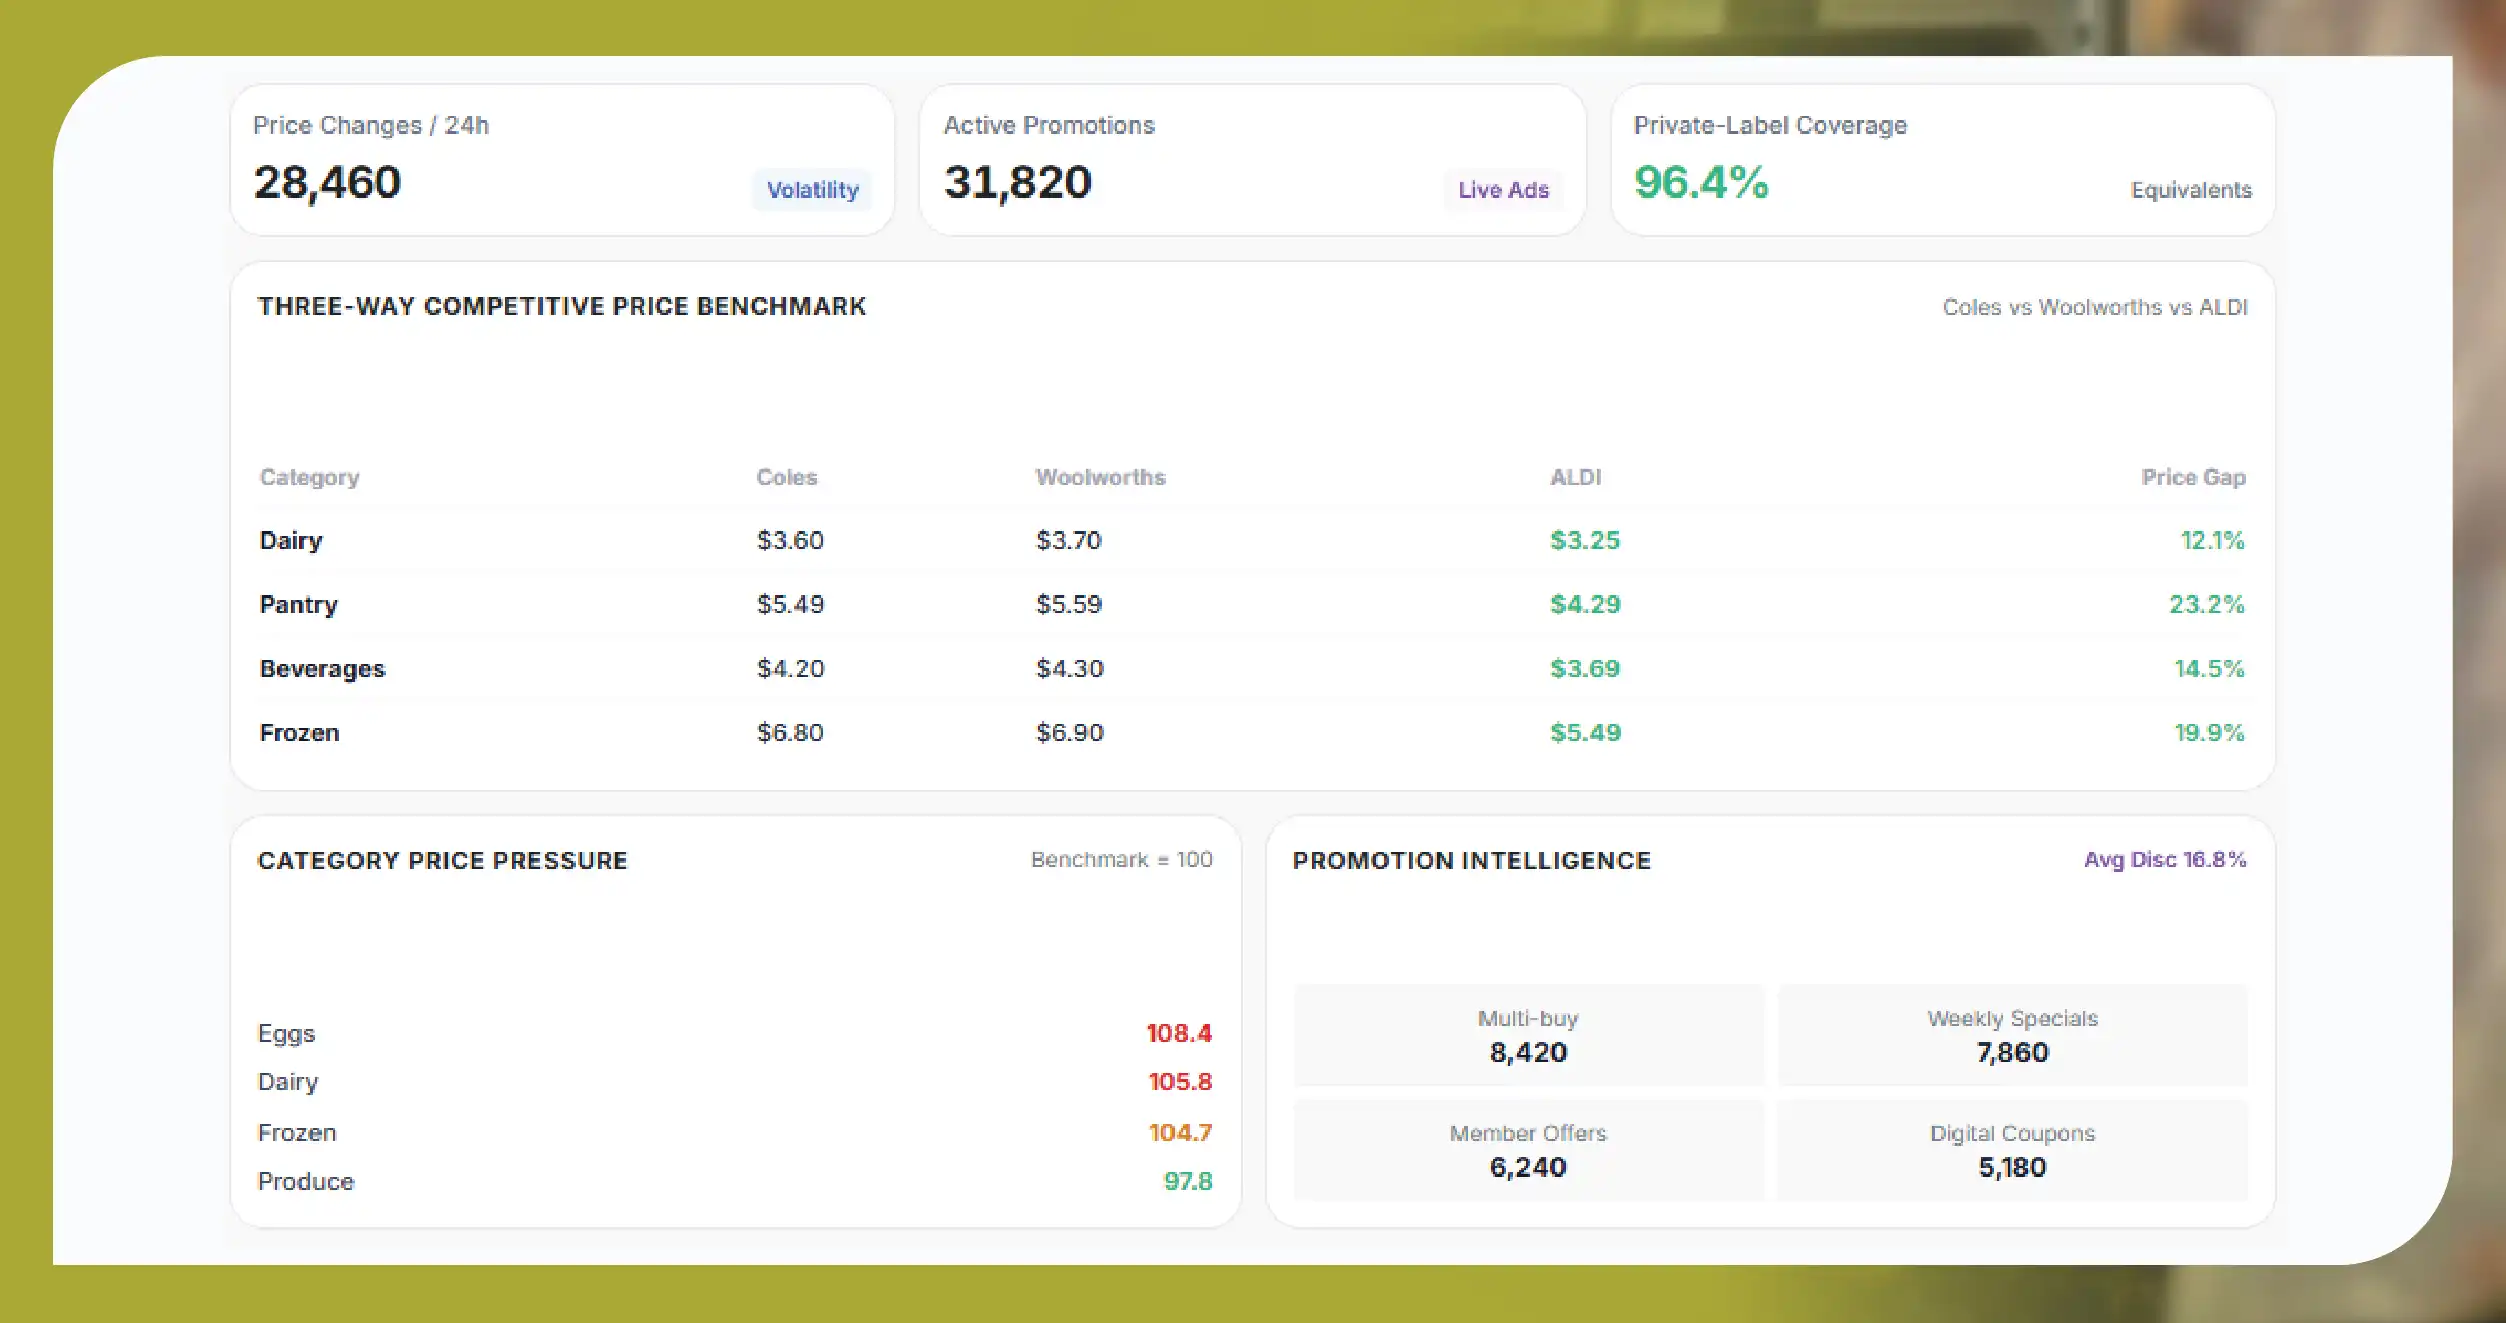Click the Avg Disc 16.8% indicator
2506x1323 pixels.
[x=2165, y=860]
